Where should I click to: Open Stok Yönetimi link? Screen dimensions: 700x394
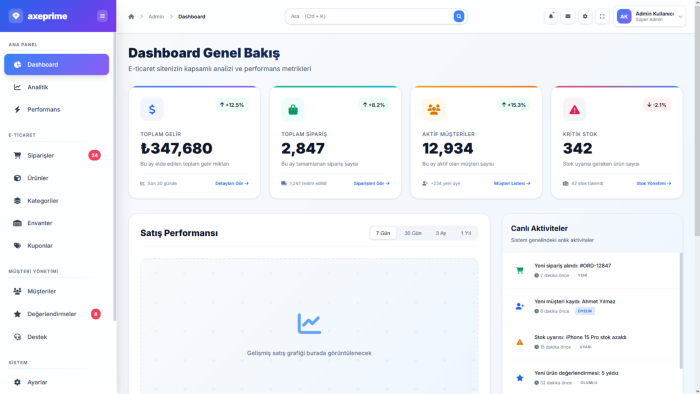[x=654, y=183]
